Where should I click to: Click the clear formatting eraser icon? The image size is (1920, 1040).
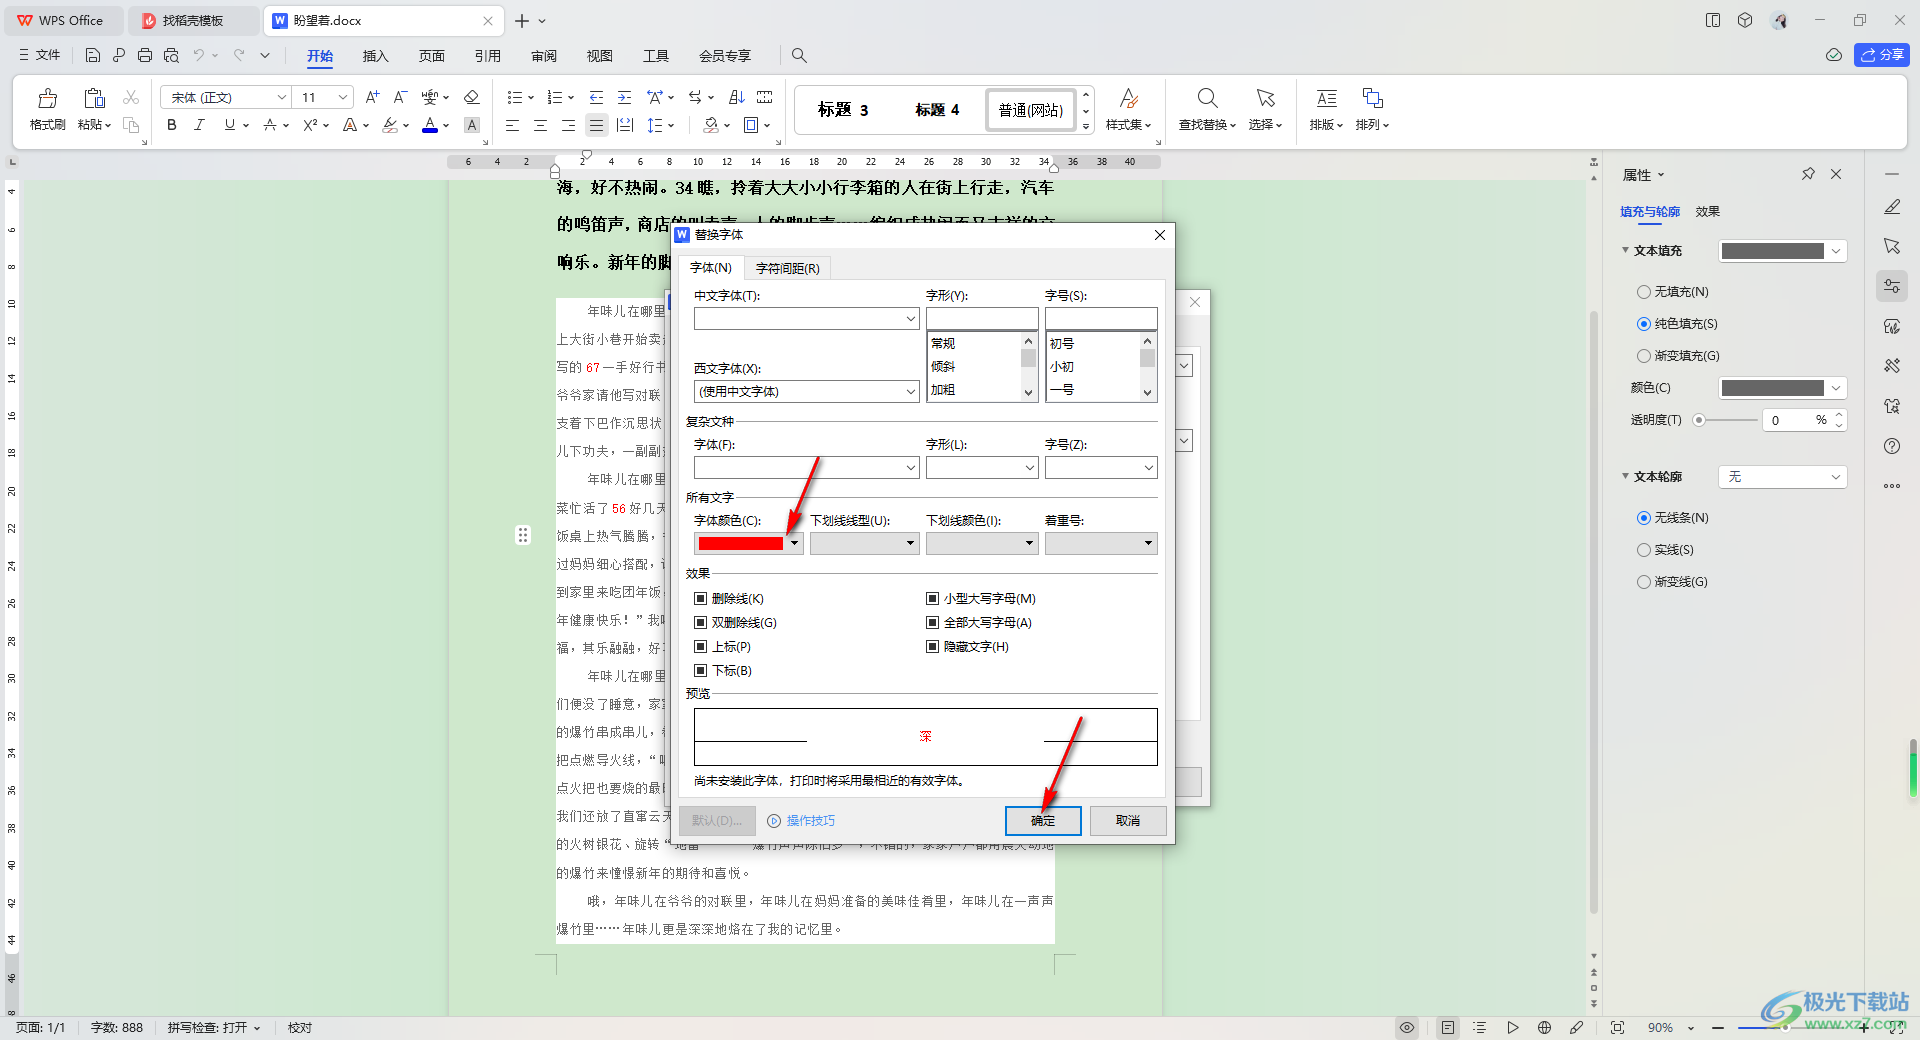[x=472, y=97]
